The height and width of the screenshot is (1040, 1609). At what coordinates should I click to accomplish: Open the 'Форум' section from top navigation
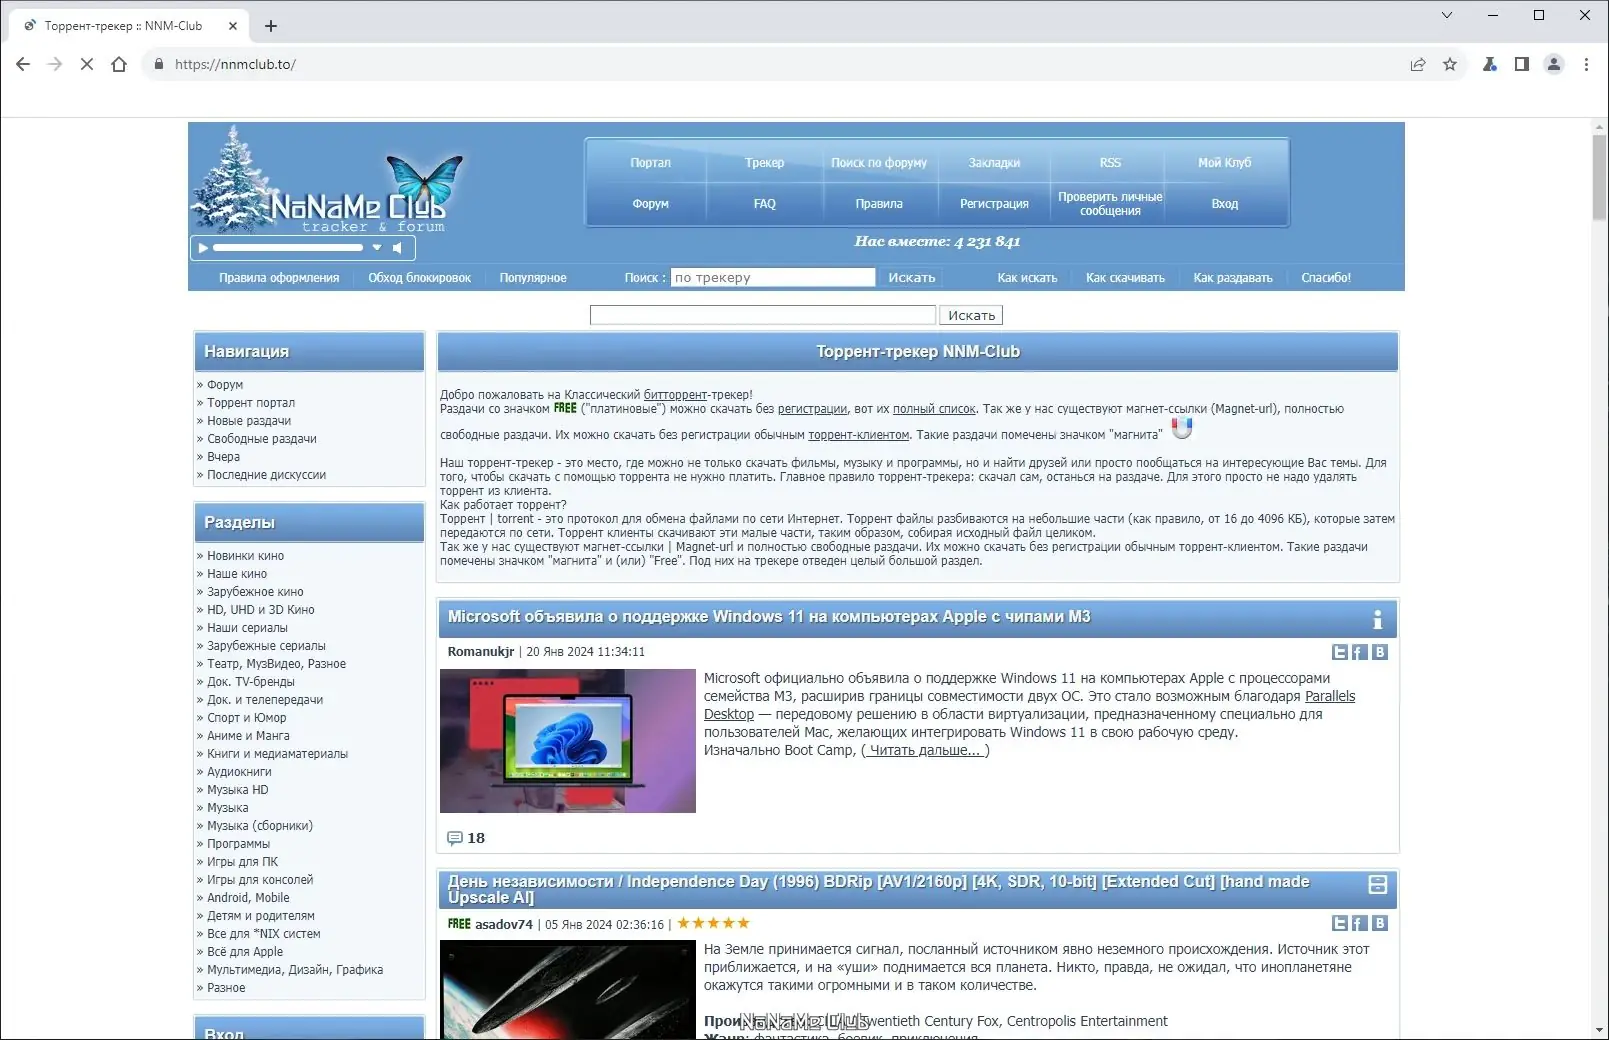649,203
